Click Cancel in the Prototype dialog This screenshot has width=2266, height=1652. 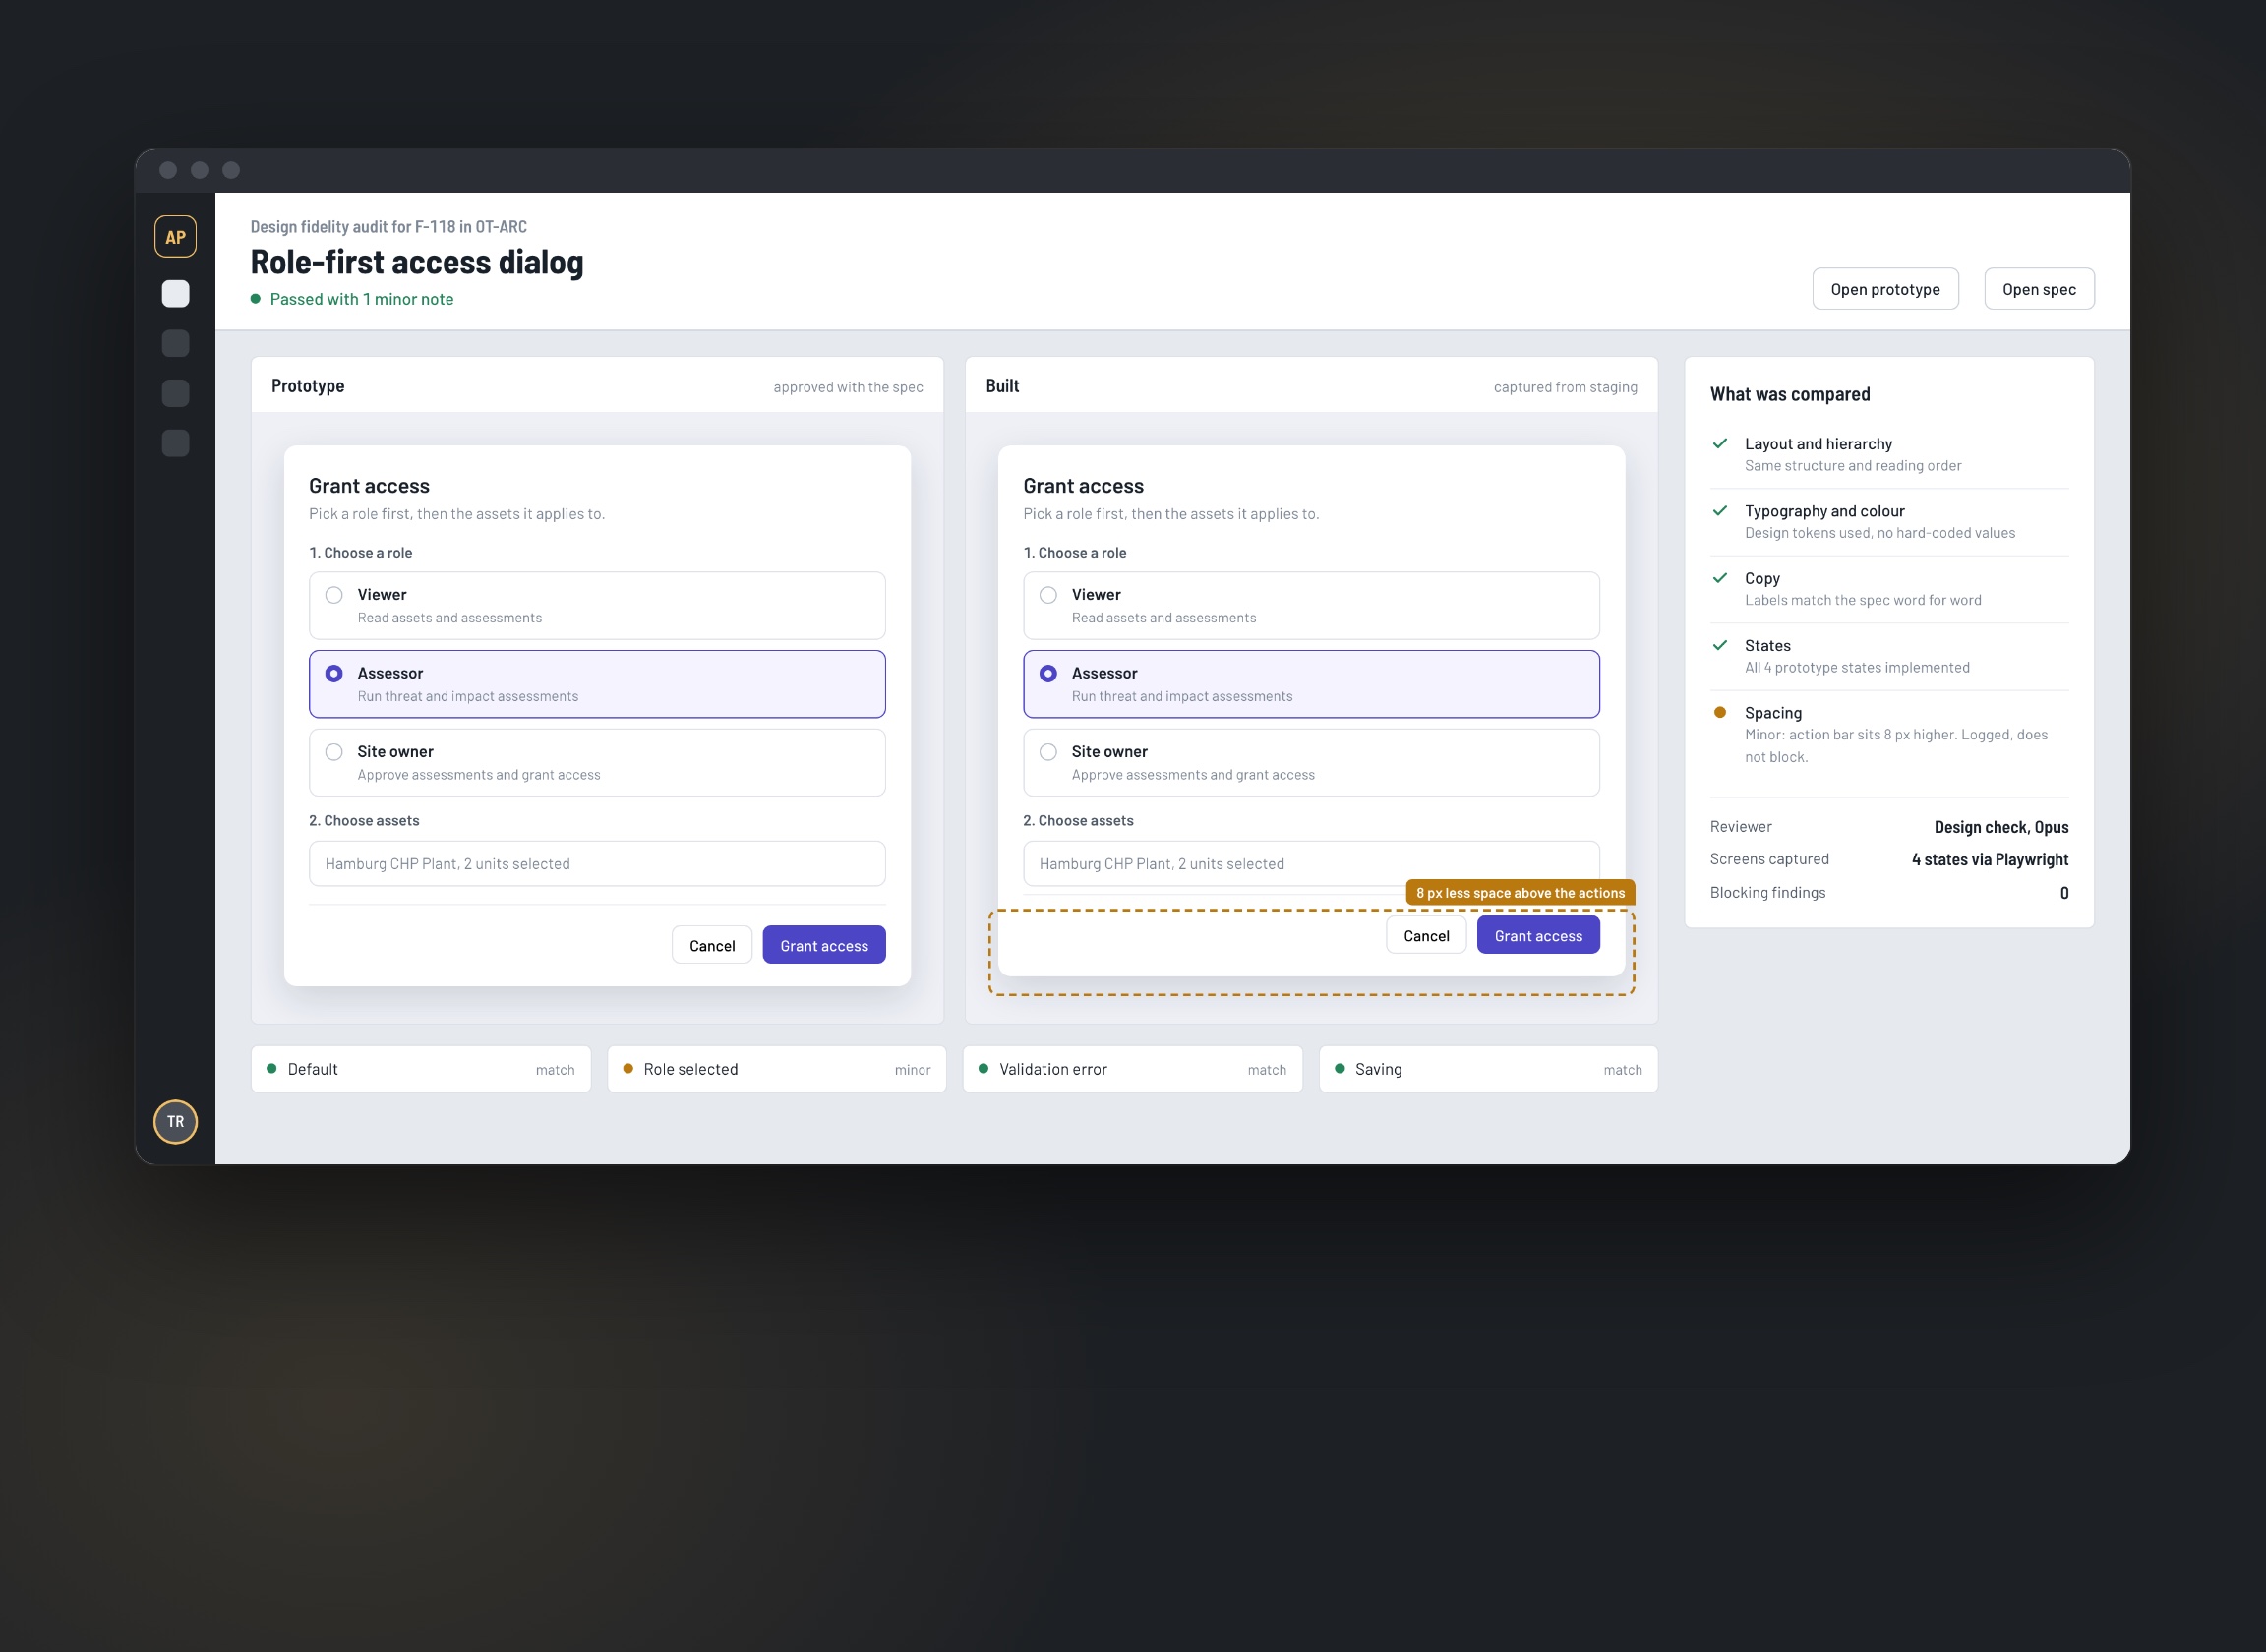point(712,945)
